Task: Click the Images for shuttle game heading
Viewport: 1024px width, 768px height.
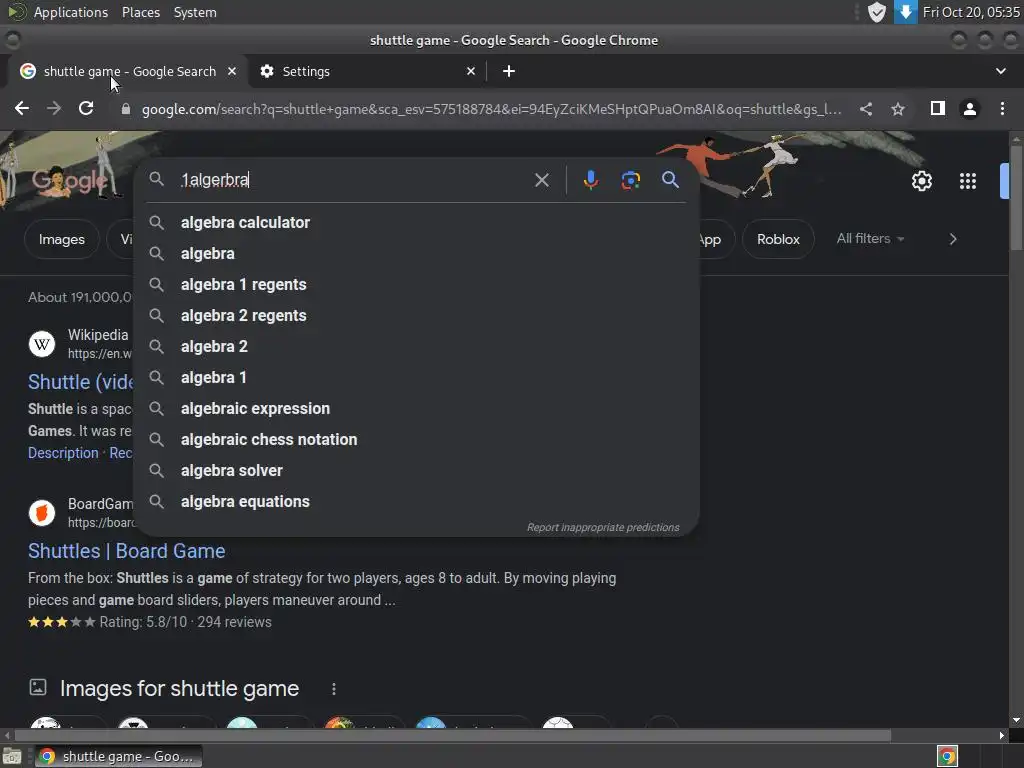Action: [179, 688]
